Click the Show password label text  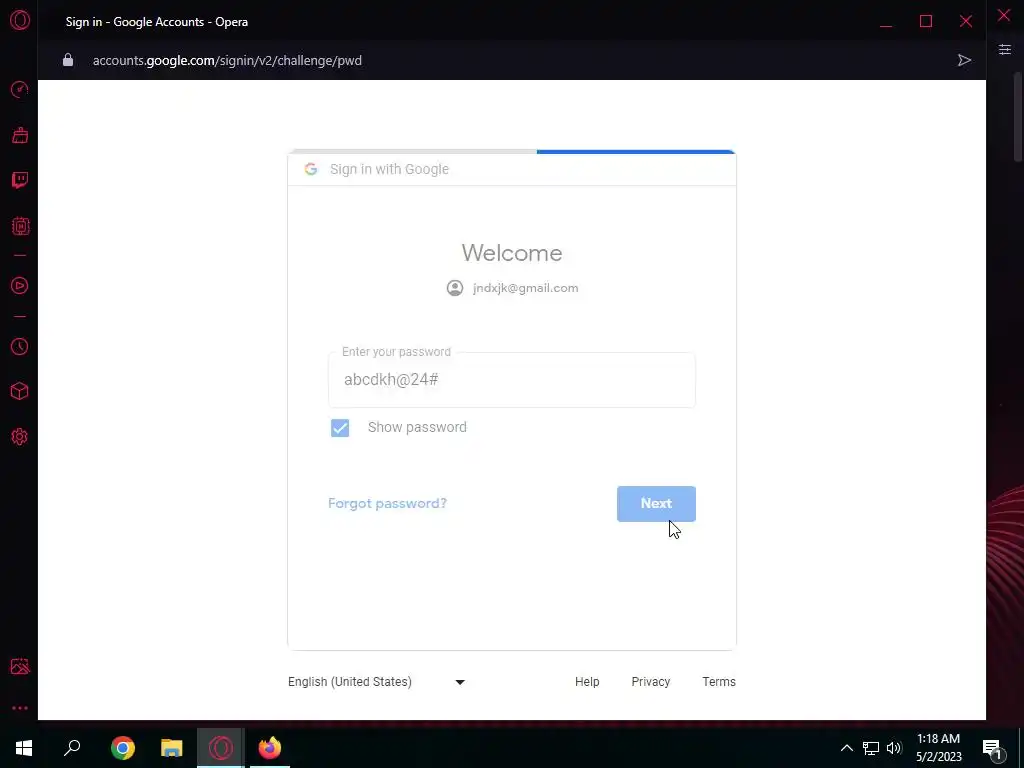417,427
